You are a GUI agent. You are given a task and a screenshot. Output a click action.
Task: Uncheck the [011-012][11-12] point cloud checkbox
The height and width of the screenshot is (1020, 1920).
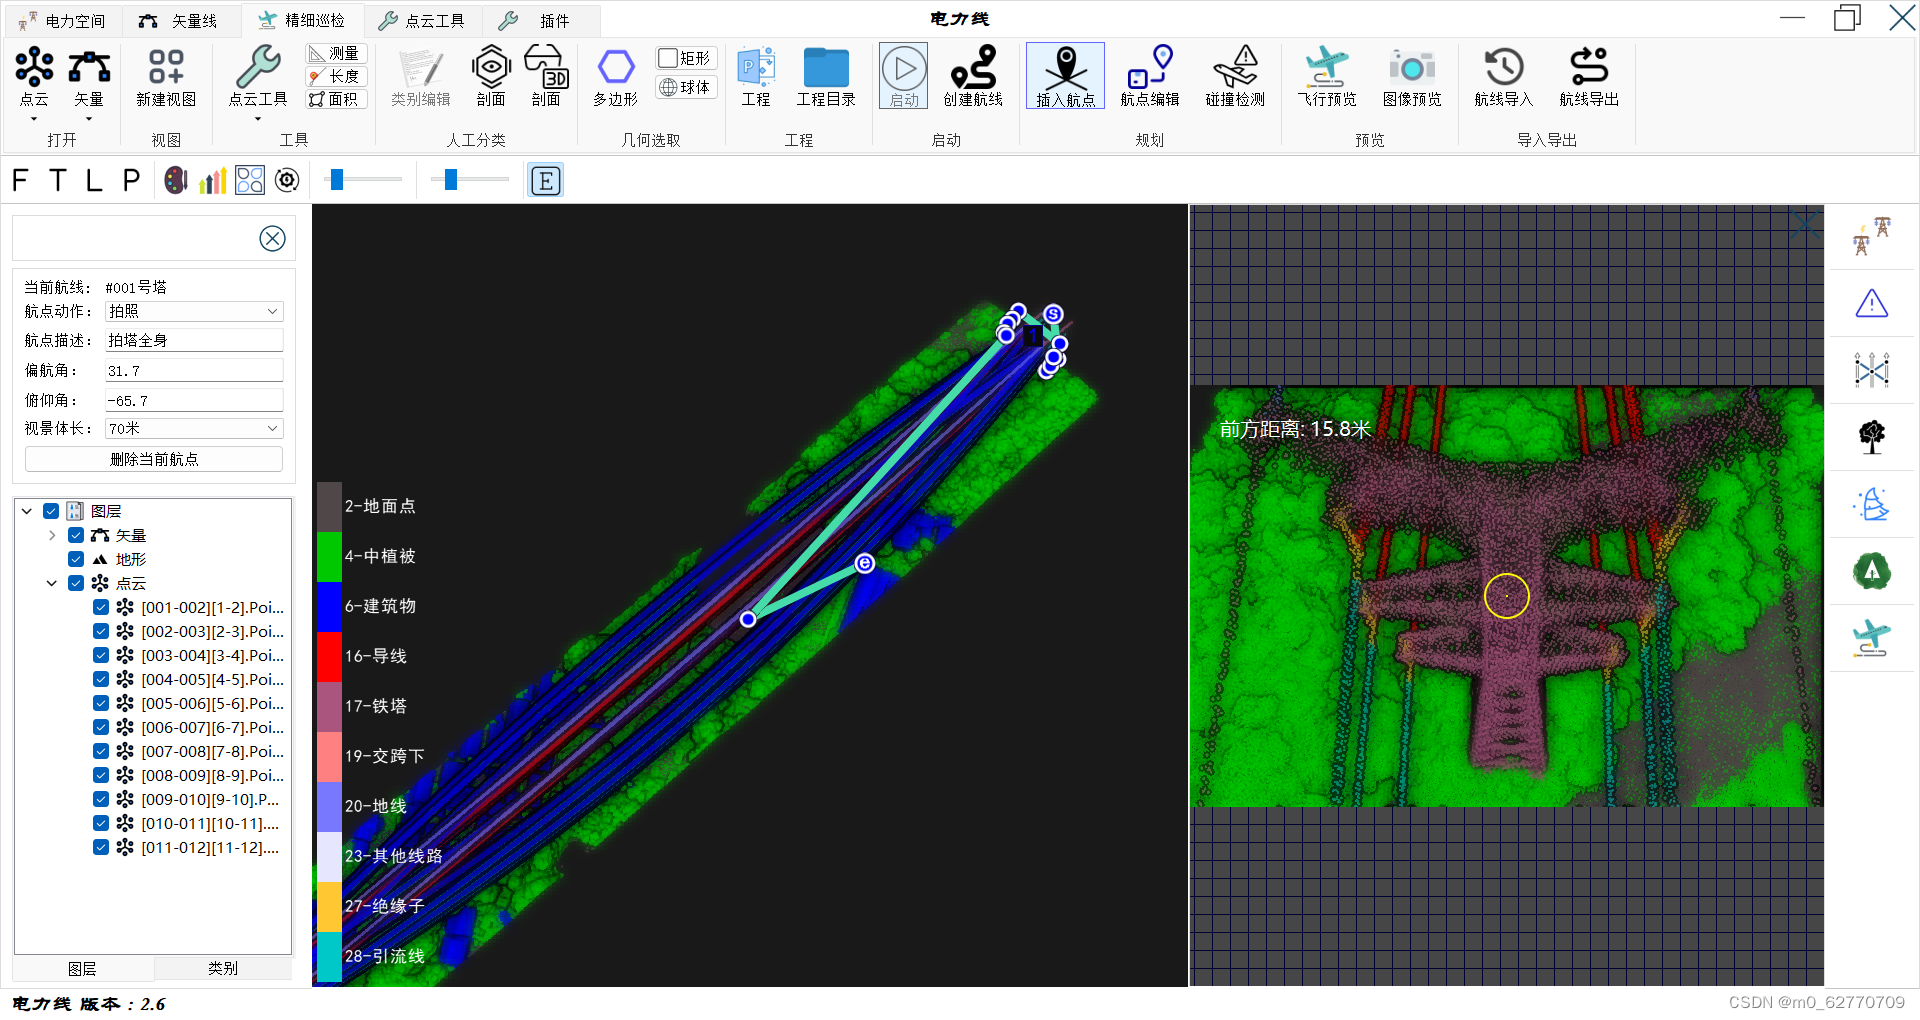pos(101,847)
